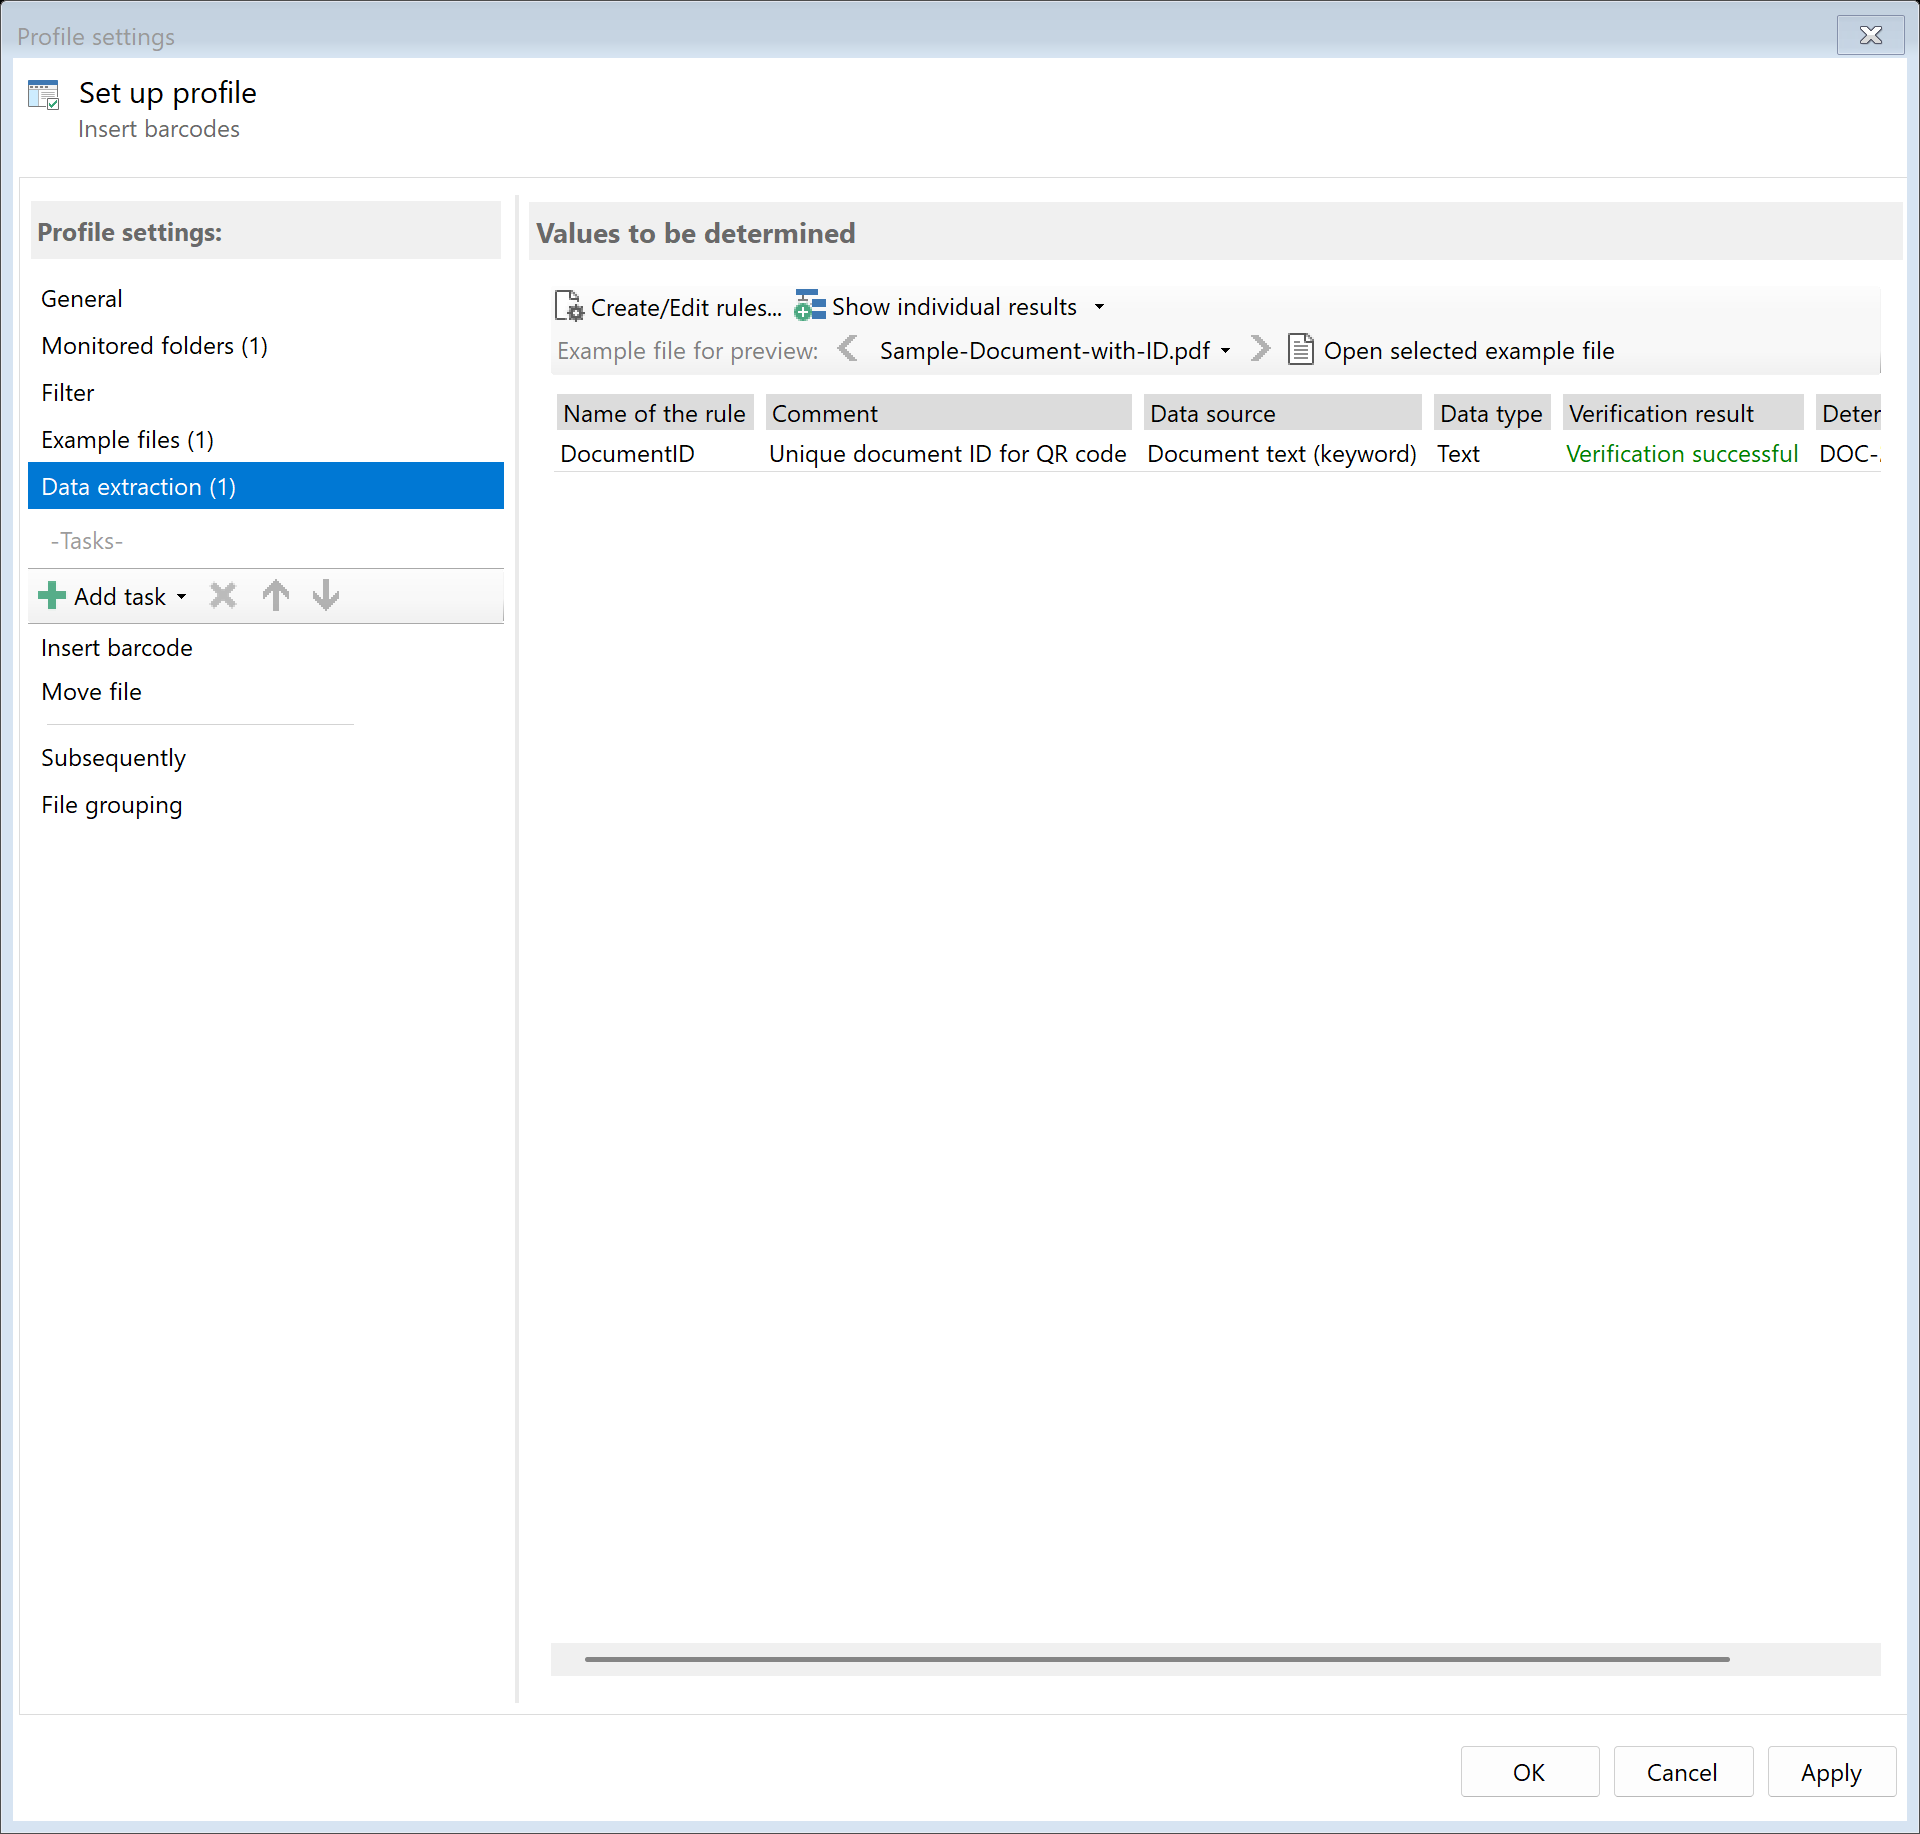This screenshot has height=1834, width=1920.
Task: Open the Monitored folders section
Action: pyautogui.click(x=154, y=346)
